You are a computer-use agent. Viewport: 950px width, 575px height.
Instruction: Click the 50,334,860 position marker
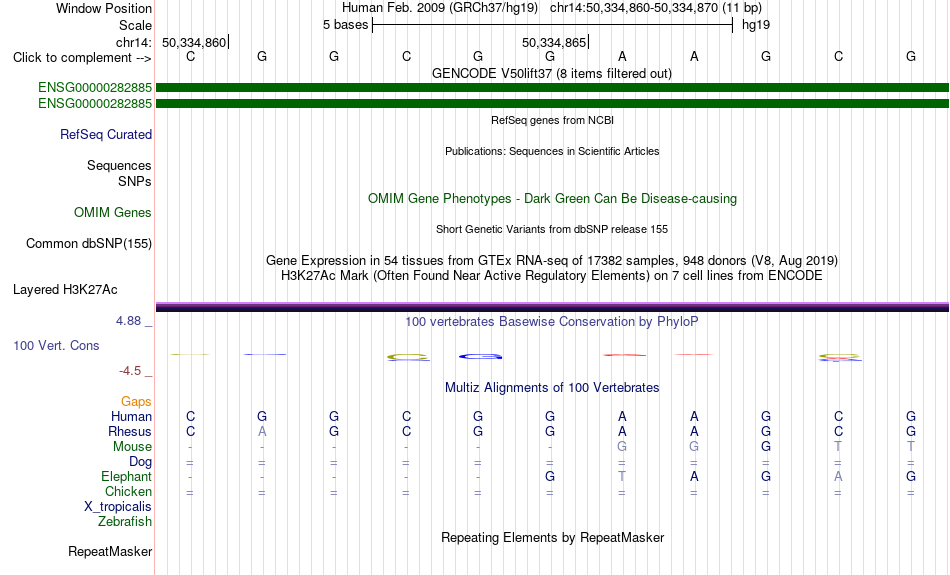[x=194, y=42]
